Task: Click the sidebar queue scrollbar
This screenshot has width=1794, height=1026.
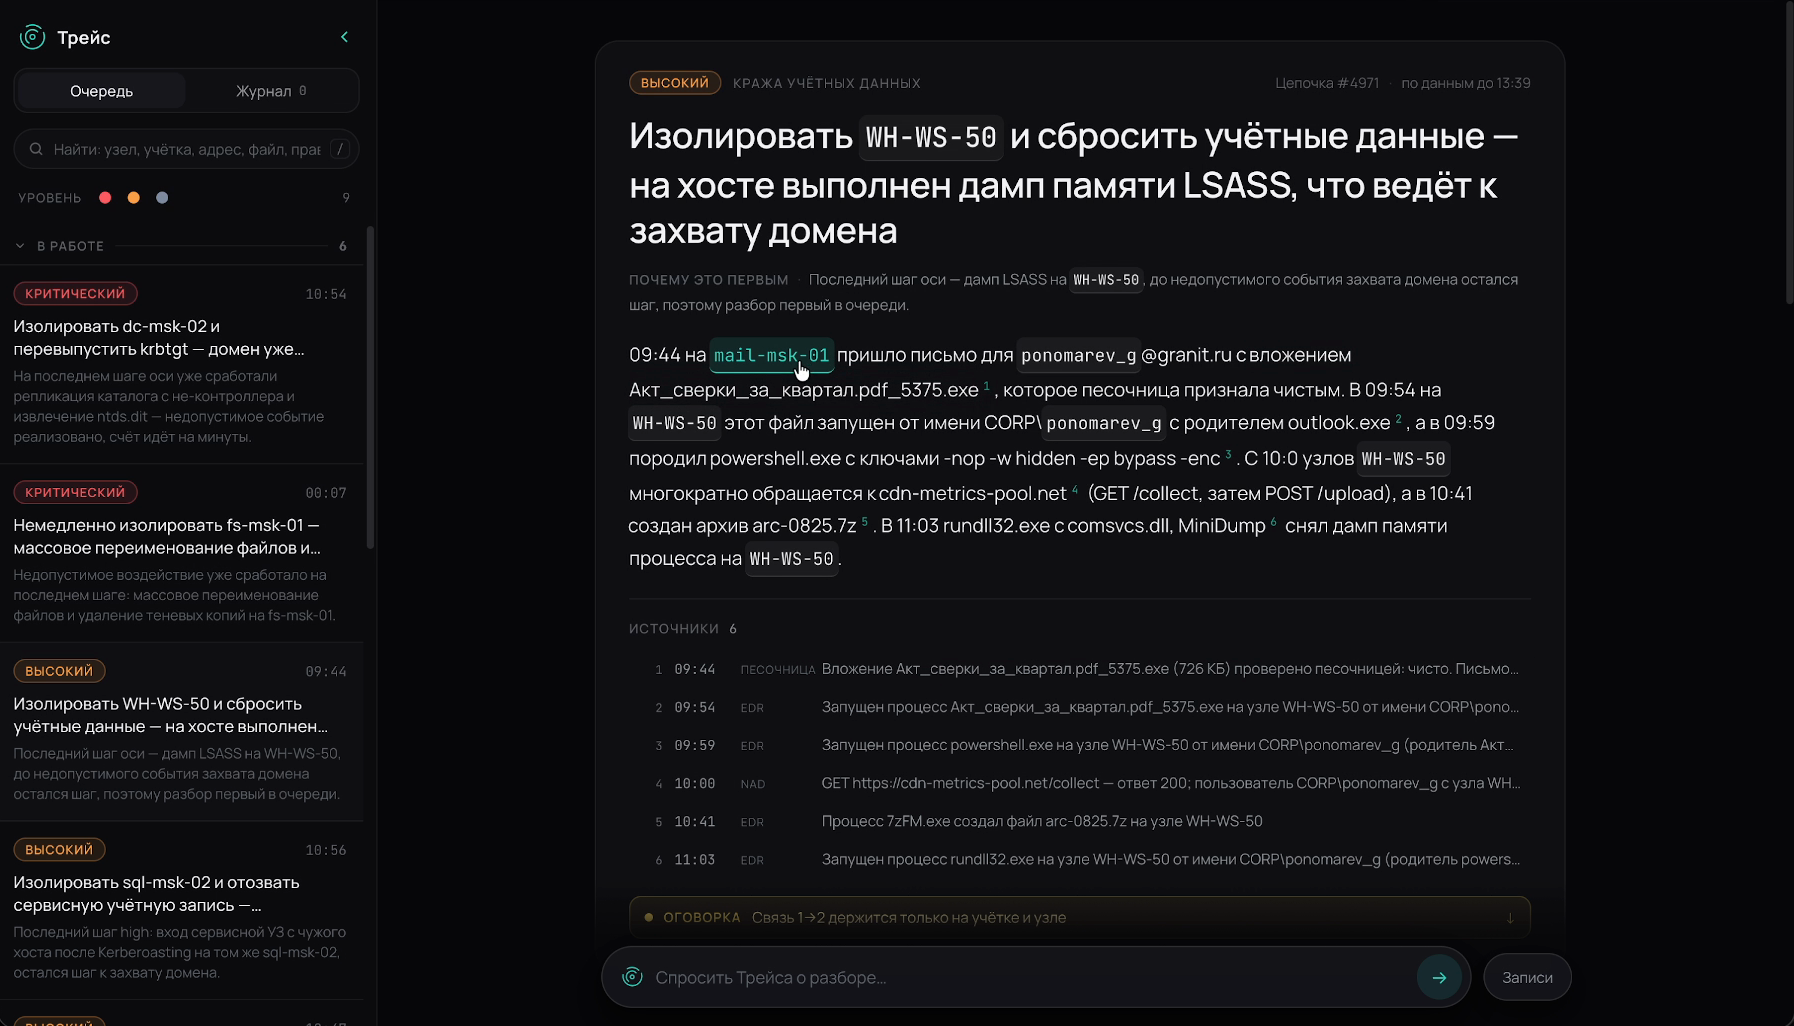Action: [x=370, y=388]
